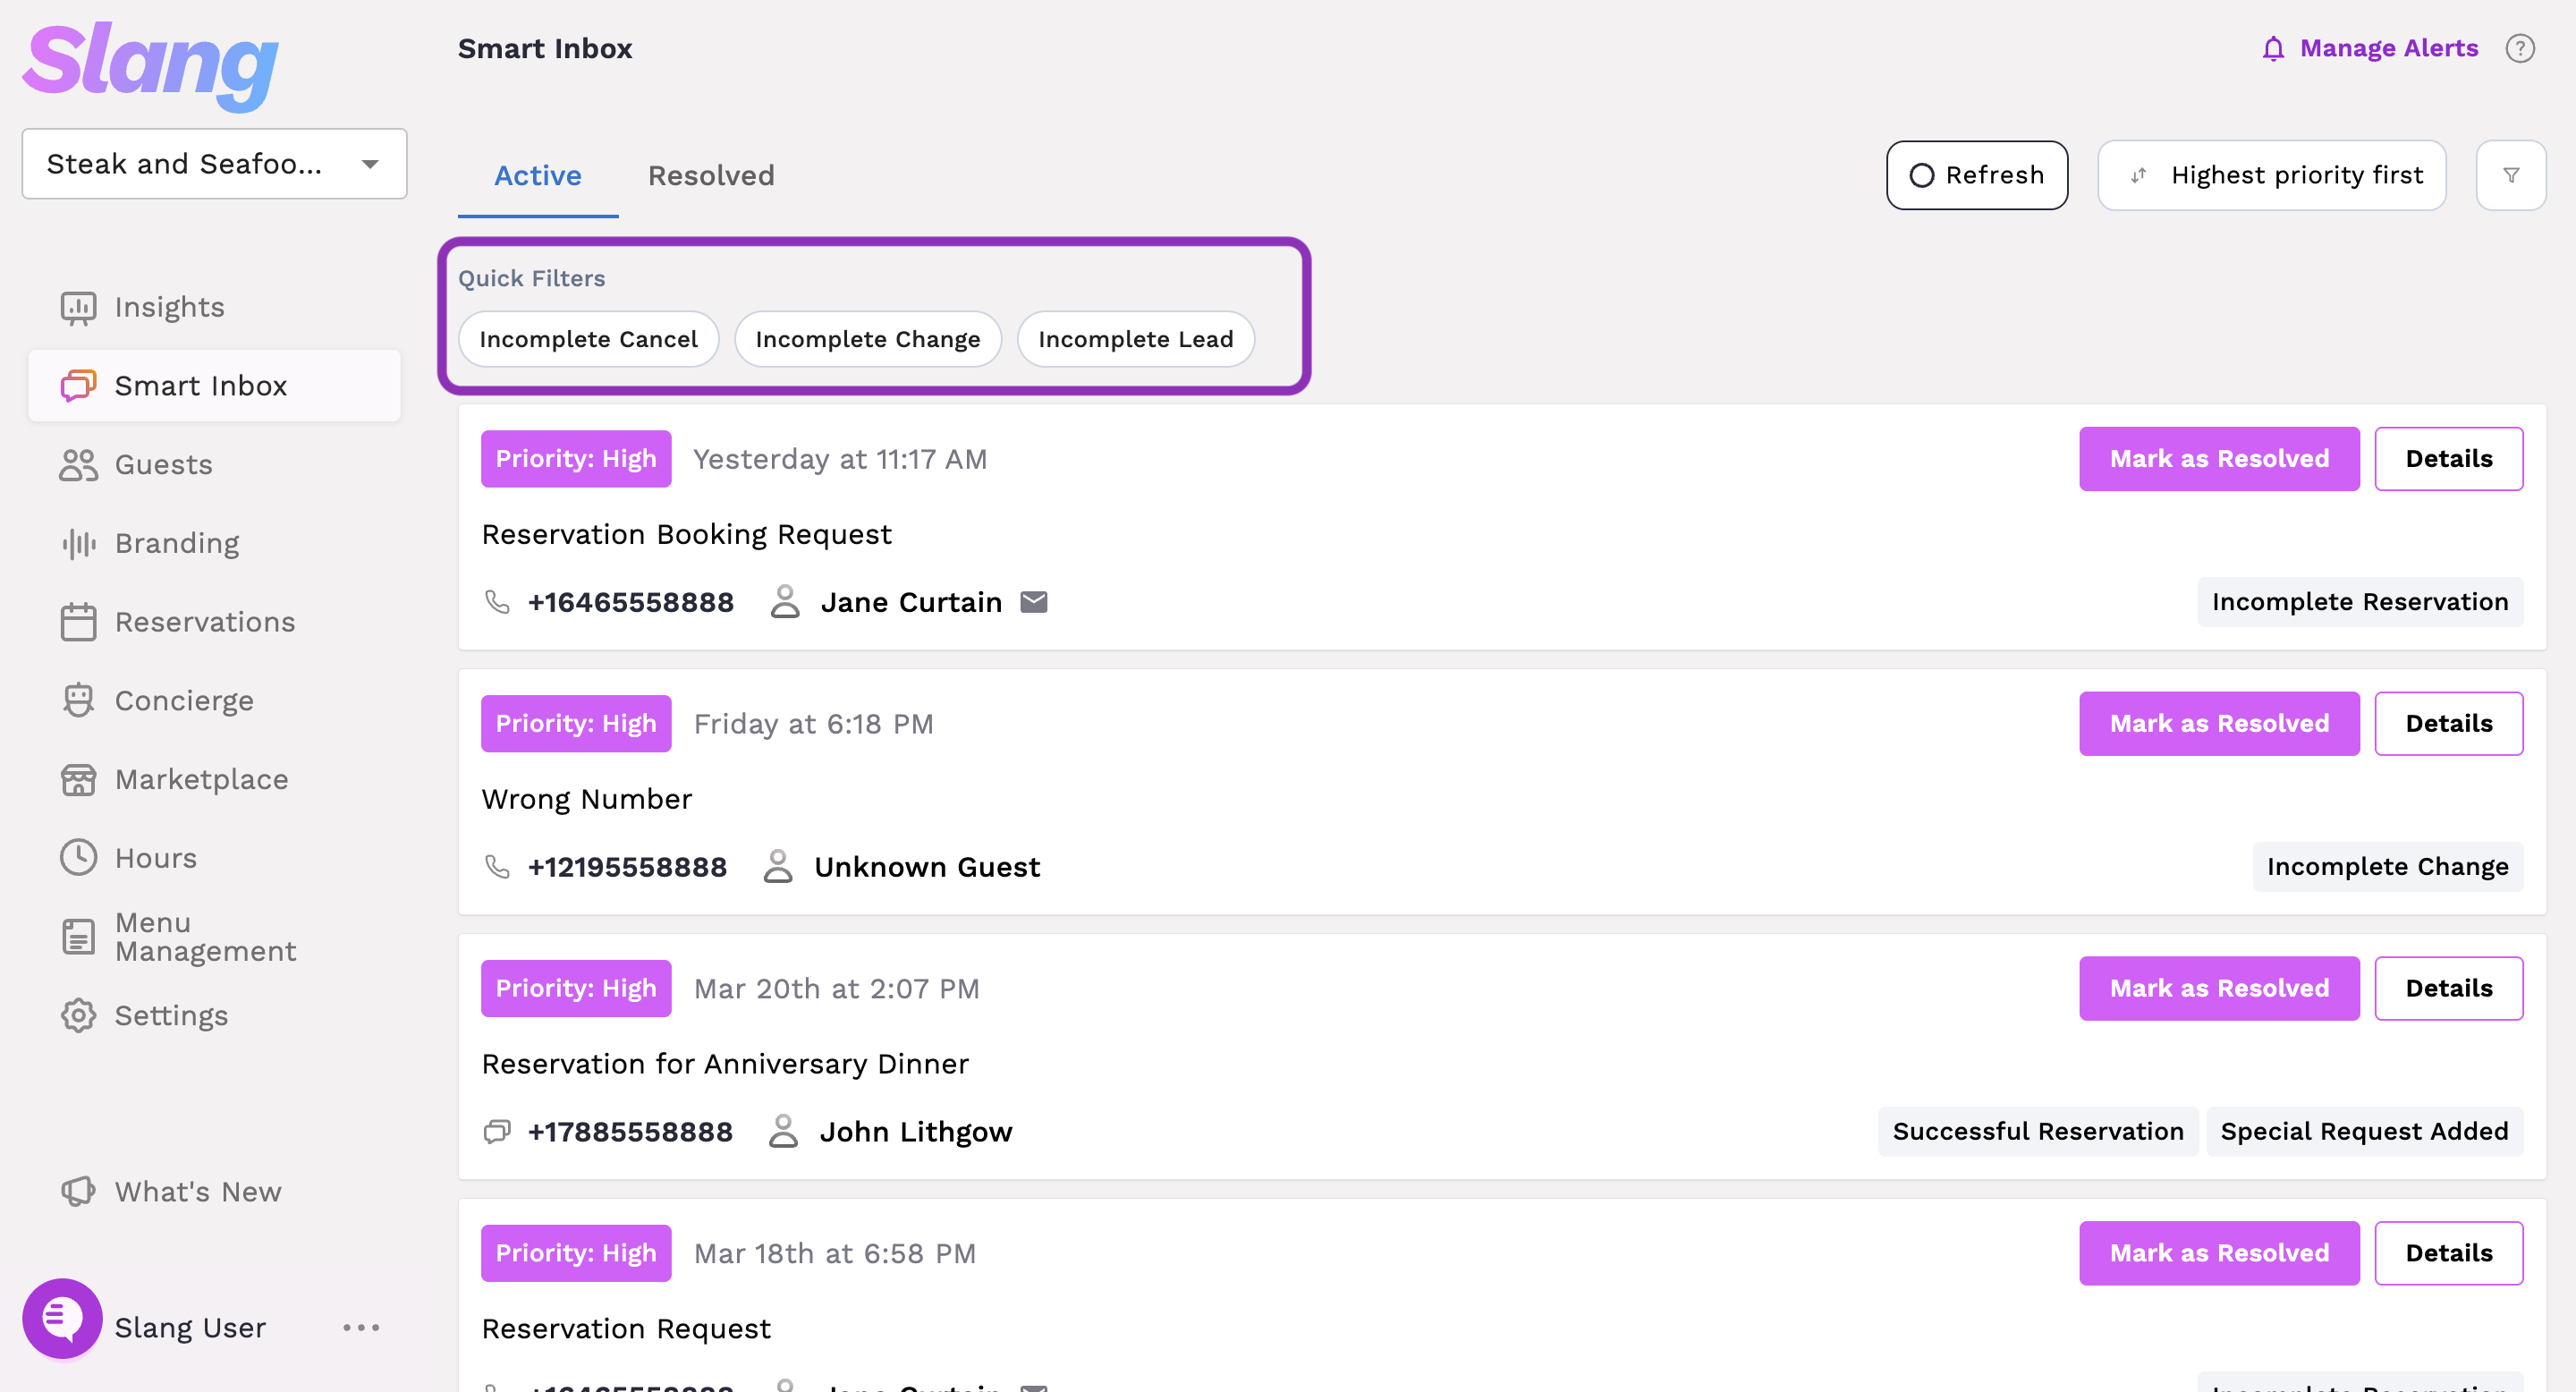This screenshot has height=1392, width=2576.
Task: Click the Successful Reservation tag
Action: [2038, 1132]
